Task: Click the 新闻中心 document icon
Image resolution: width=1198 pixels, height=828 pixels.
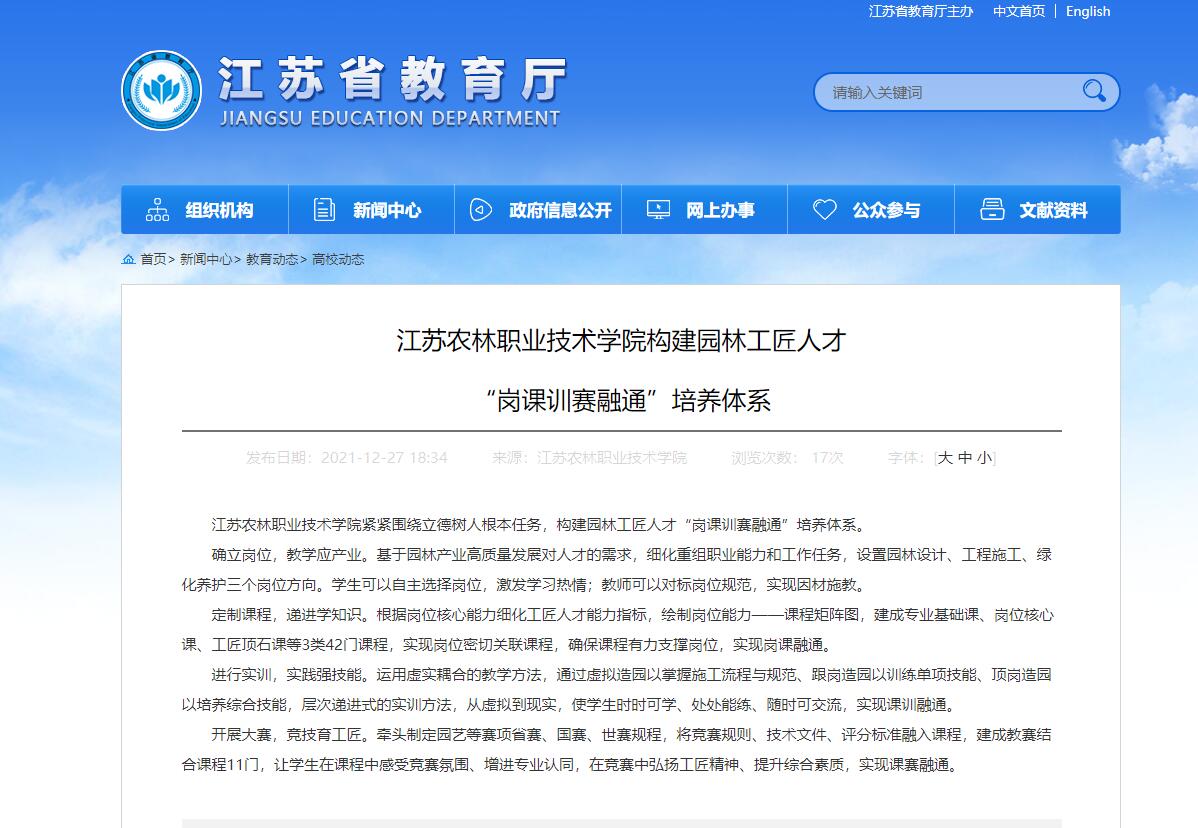Action: [x=324, y=209]
